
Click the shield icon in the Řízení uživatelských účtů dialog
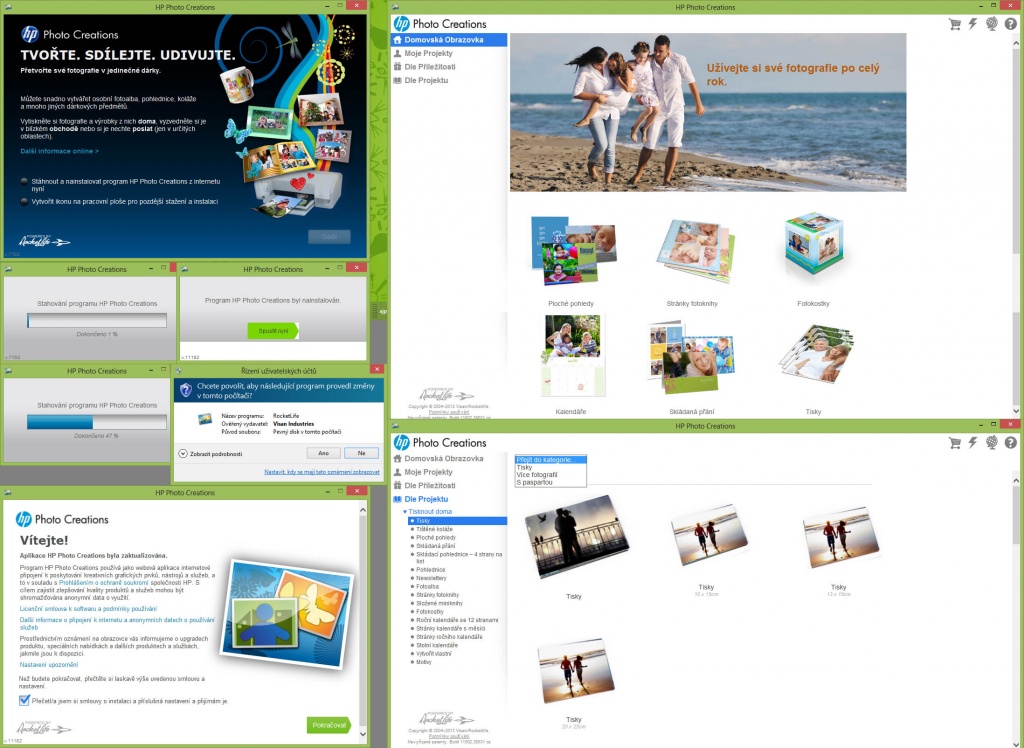click(185, 390)
